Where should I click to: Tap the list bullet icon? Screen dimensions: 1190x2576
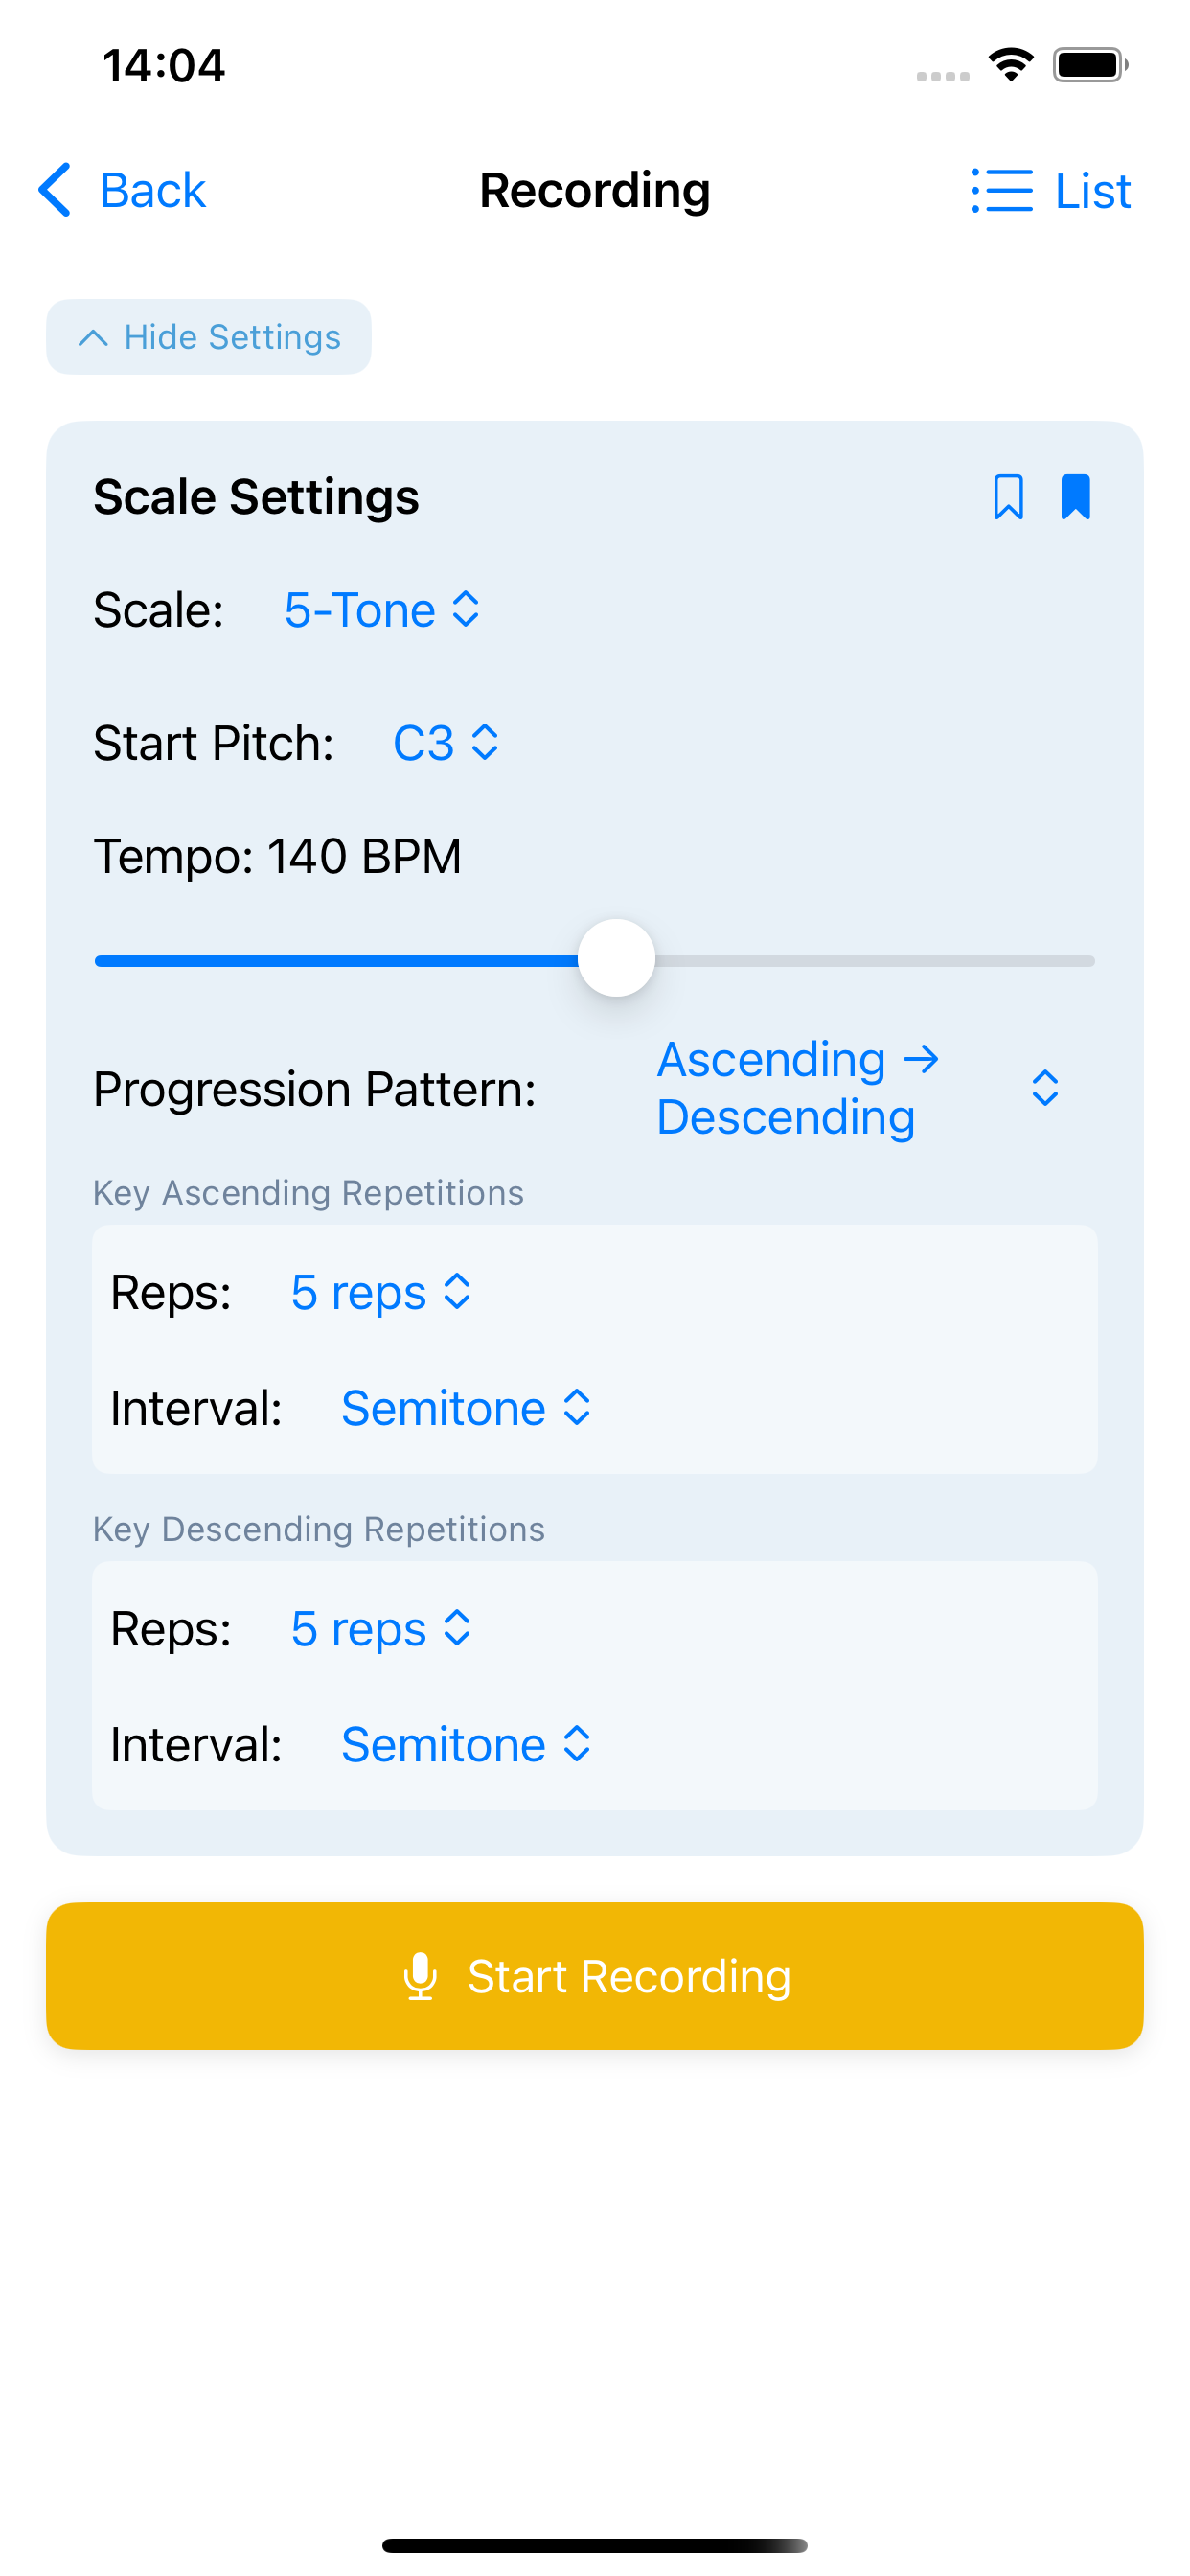coord(1001,190)
